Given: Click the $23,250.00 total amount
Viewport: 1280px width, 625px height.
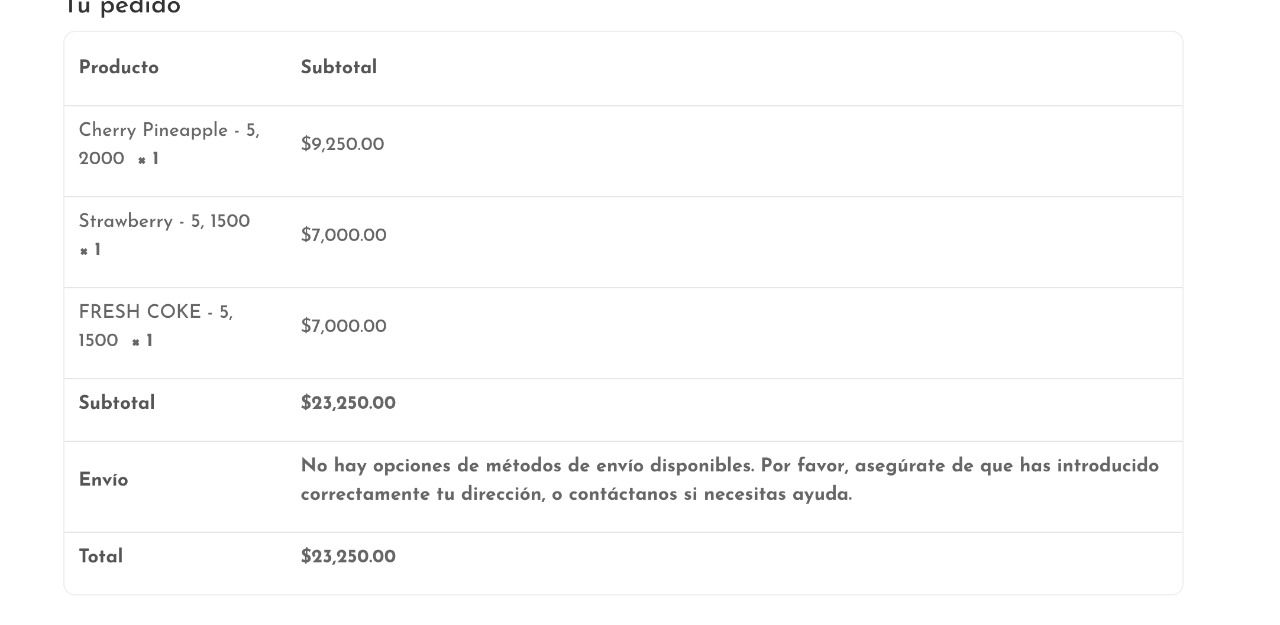Looking at the screenshot, I should [348, 557].
